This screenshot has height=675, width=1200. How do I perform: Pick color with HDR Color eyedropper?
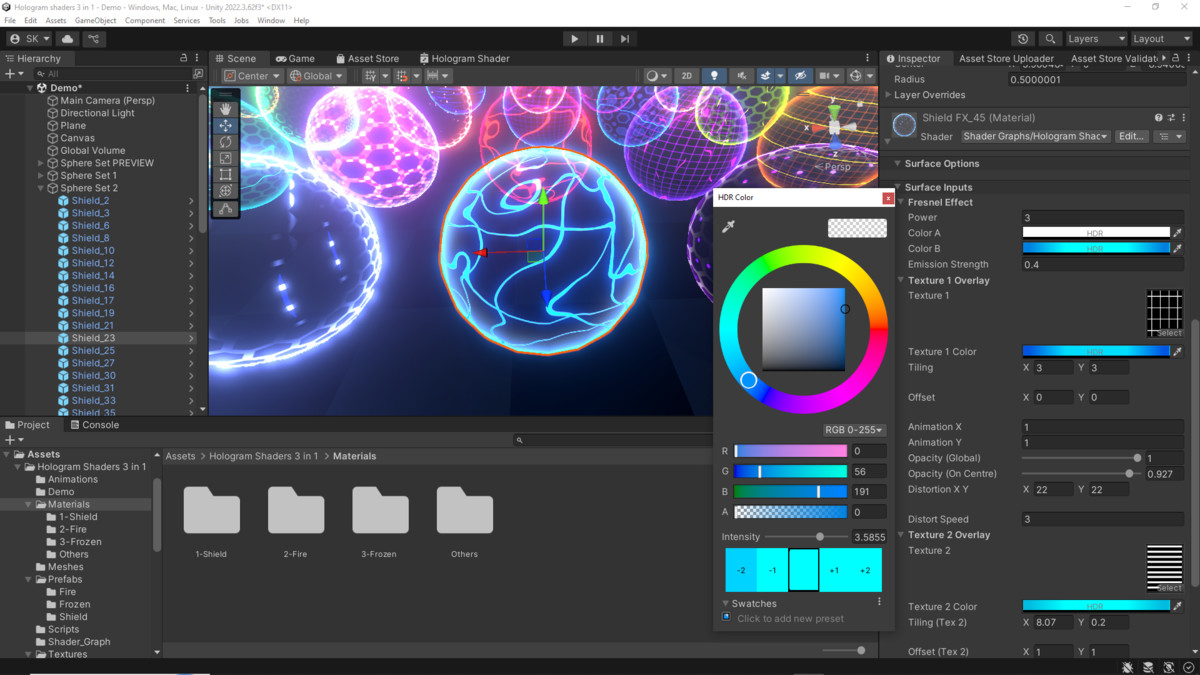pos(728,227)
